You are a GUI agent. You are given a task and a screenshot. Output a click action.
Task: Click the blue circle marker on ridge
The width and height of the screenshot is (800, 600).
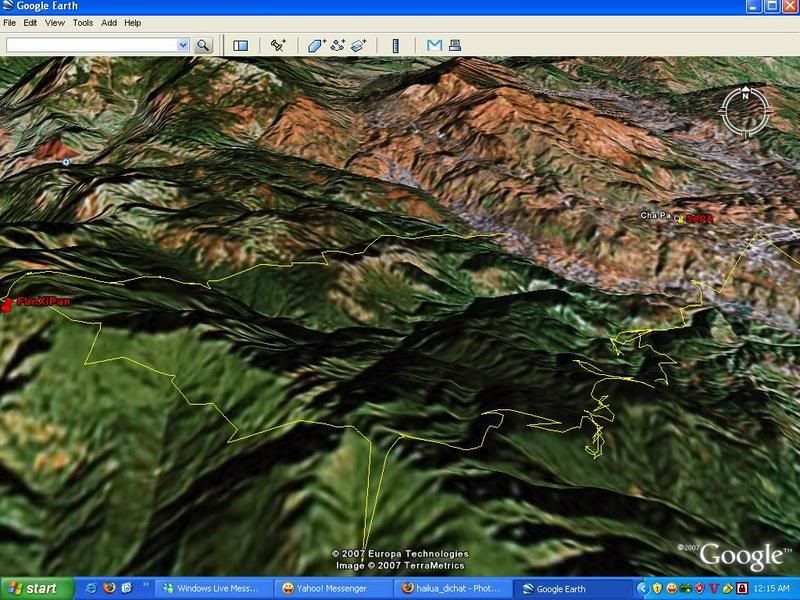[x=66, y=162]
